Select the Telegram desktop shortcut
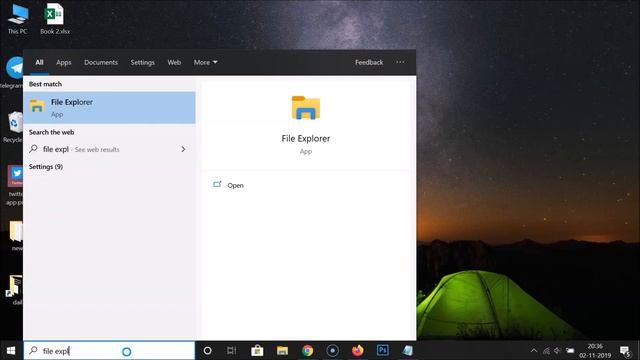Screen dimensions: 640x360 pyautogui.click(x=12, y=73)
